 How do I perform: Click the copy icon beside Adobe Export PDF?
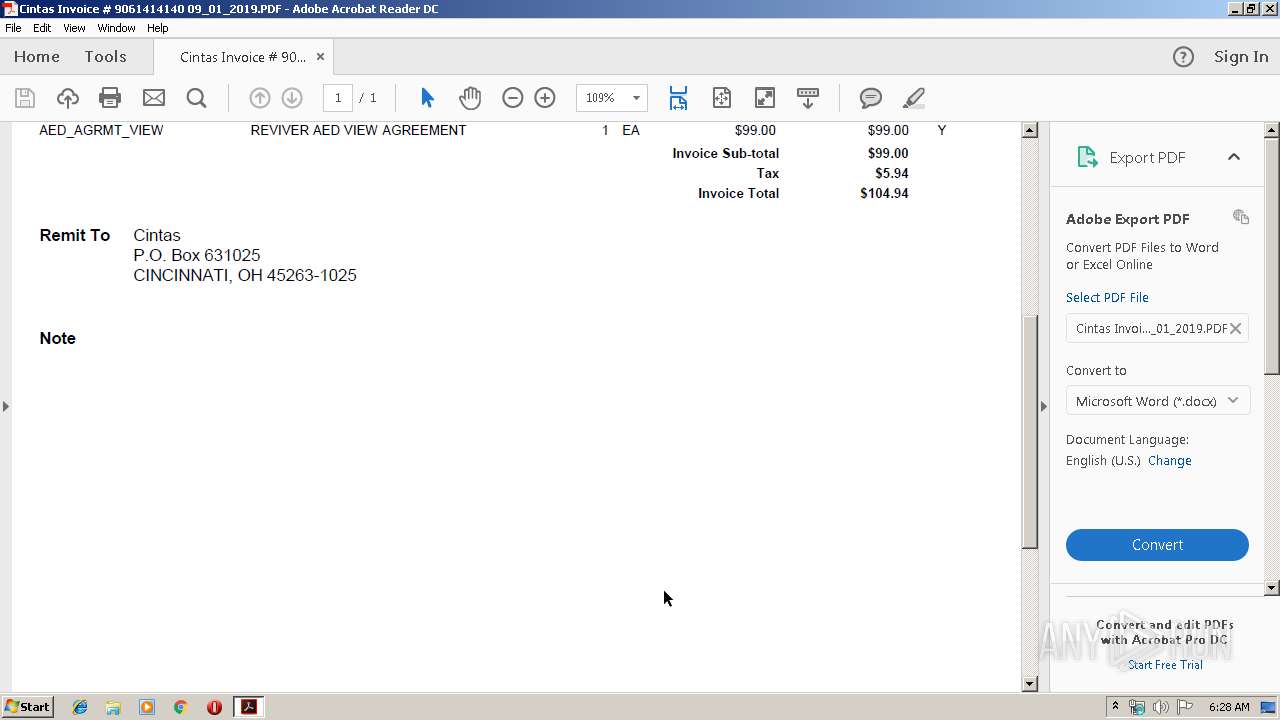click(1241, 217)
